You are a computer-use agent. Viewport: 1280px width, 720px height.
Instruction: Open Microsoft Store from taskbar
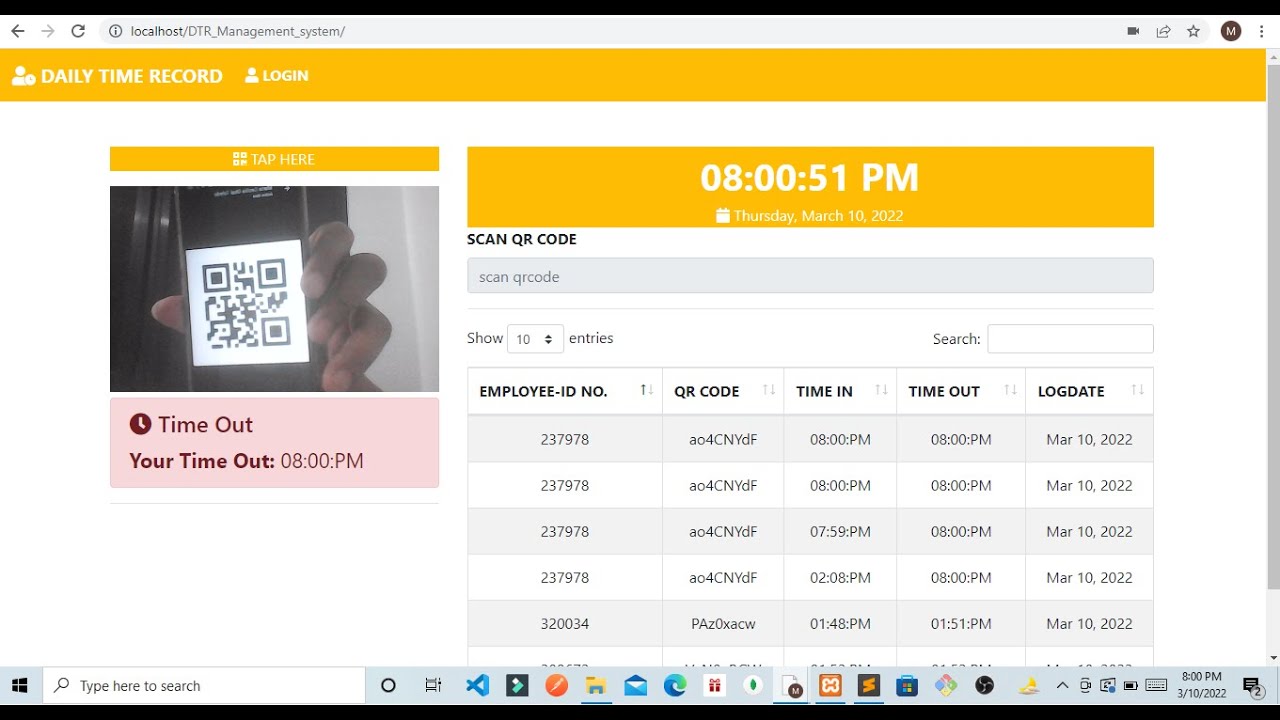point(907,686)
